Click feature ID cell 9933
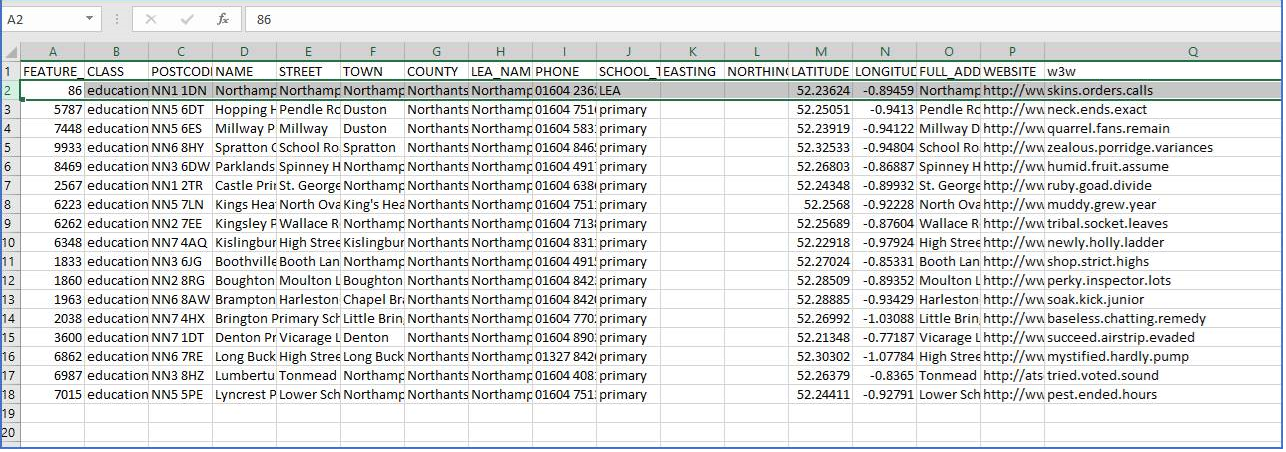 (x=53, y=147)
